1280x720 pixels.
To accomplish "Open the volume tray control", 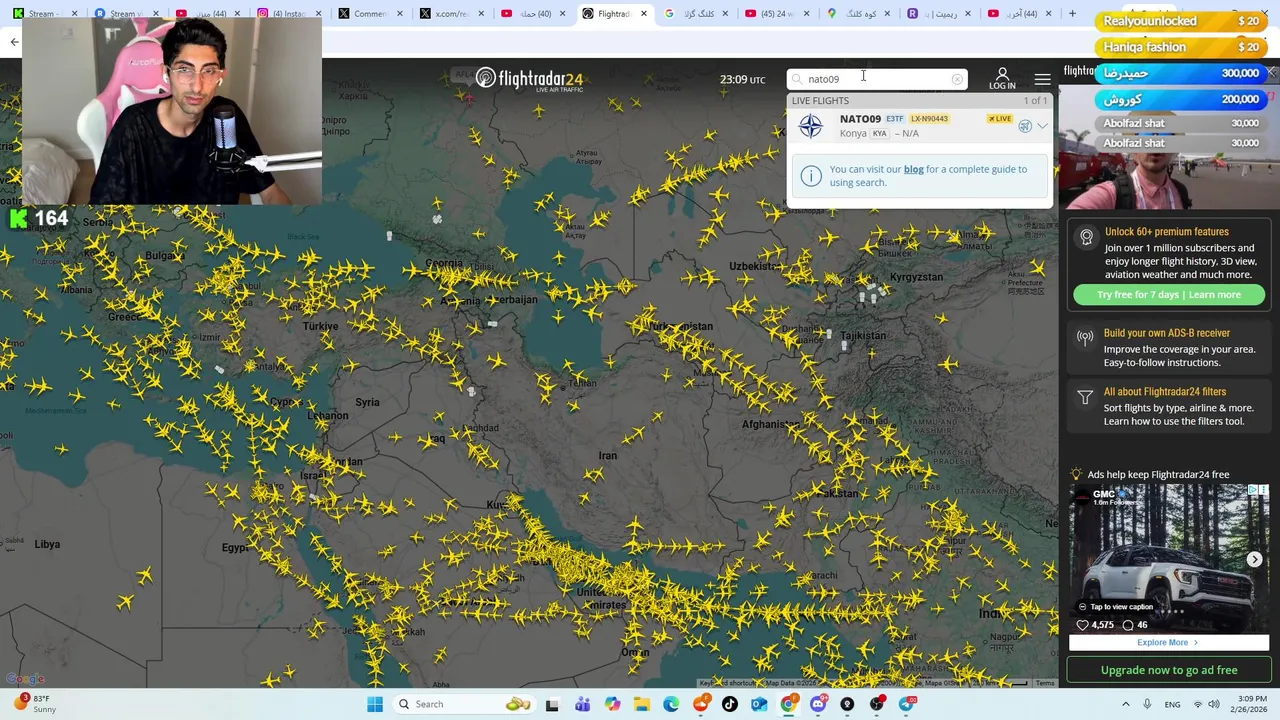I will click(1214, 704).
